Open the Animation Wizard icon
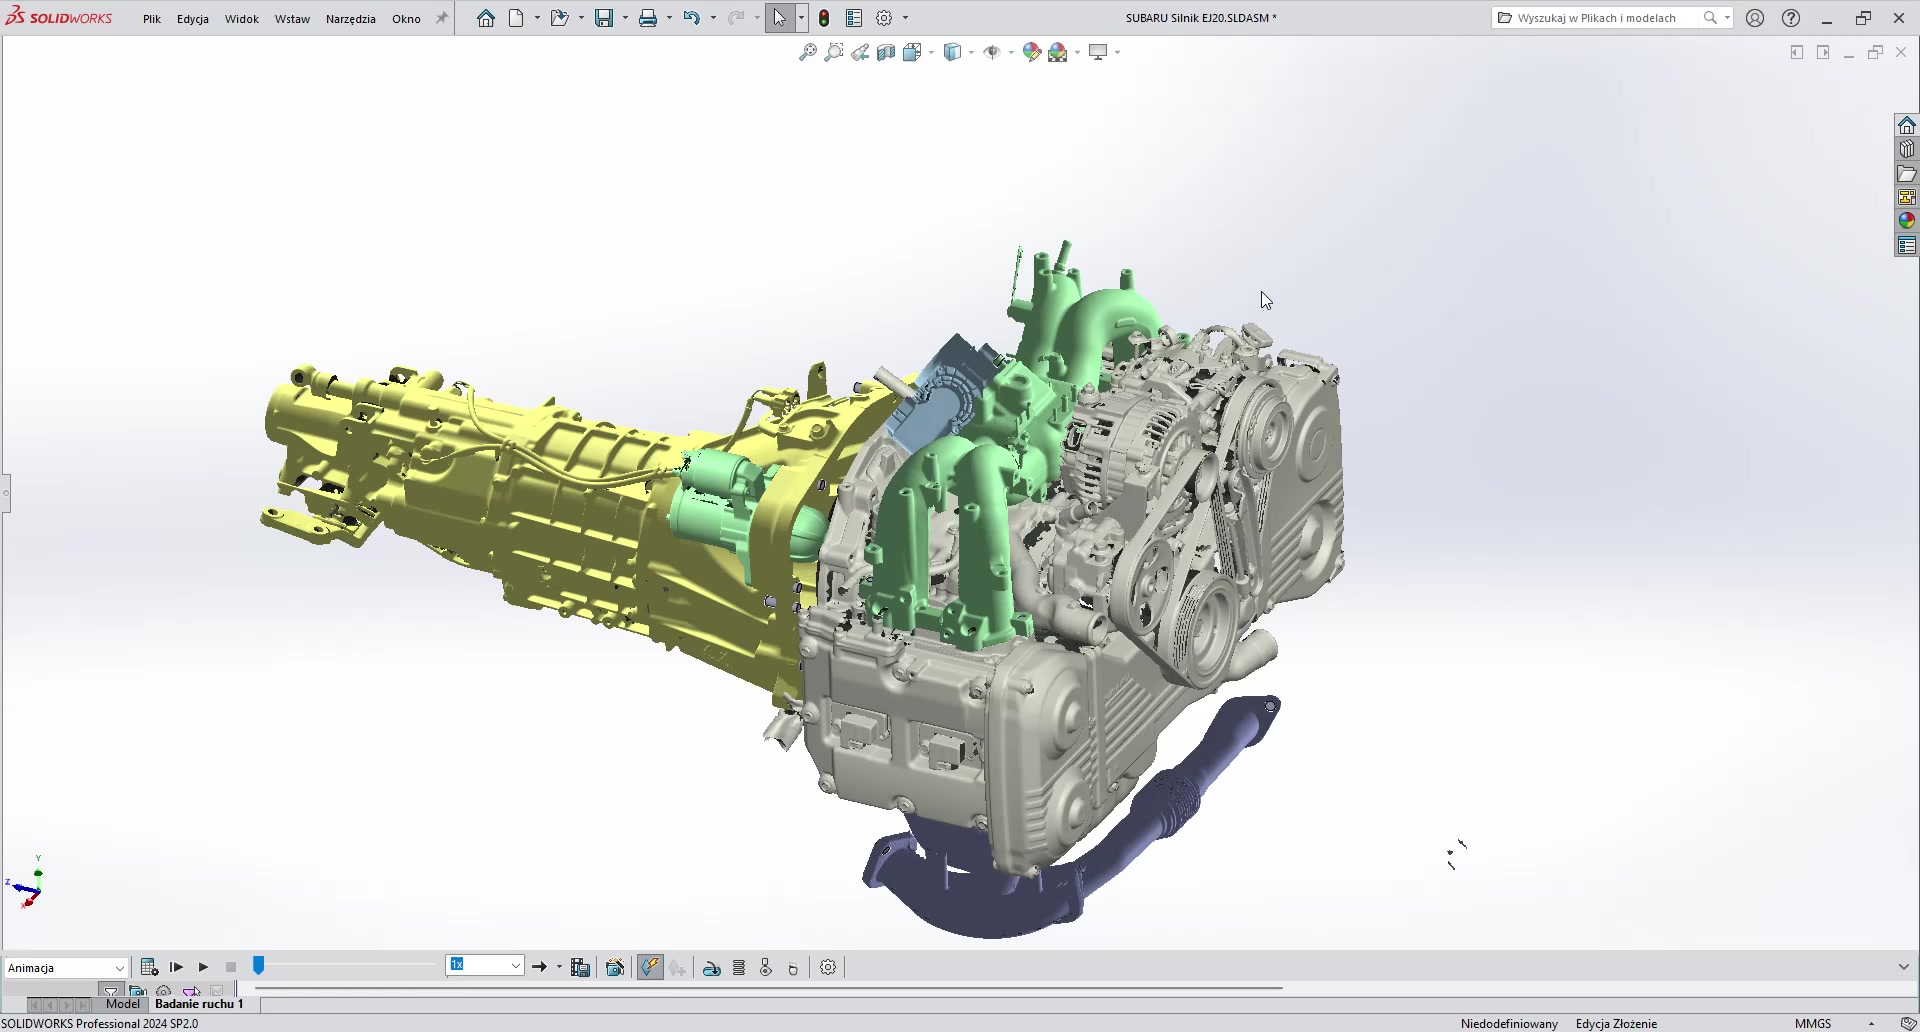The width and height of the screenshot is (1920, 1032). pos(615,967)
